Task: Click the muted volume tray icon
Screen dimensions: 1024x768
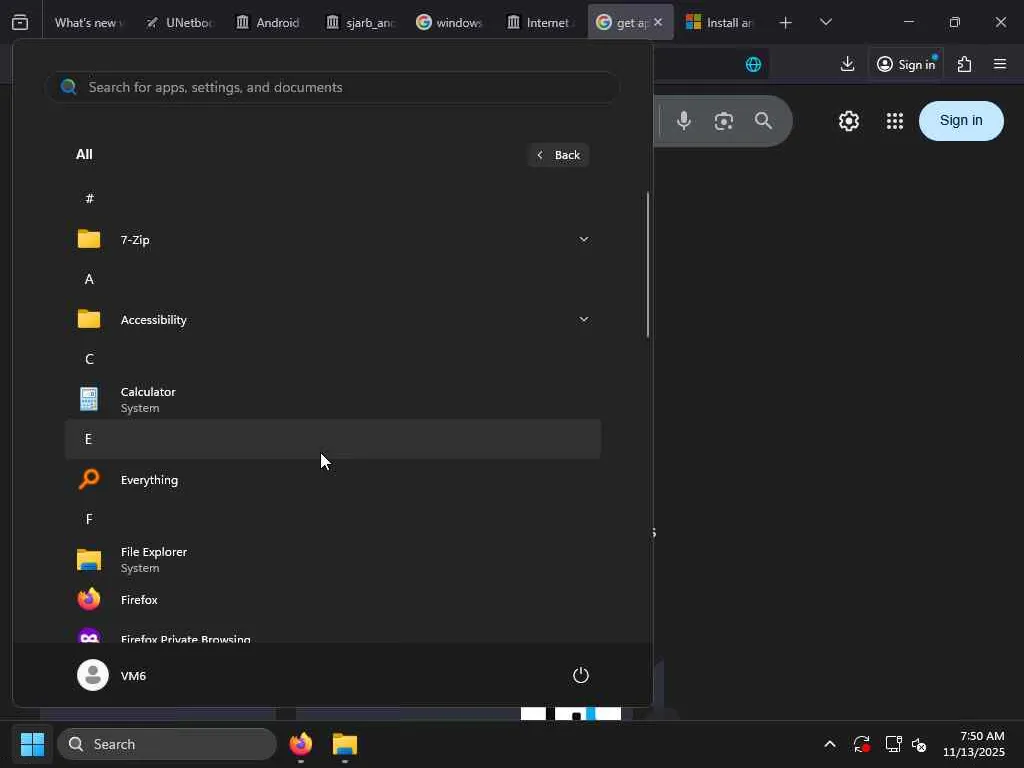Action: pyautogui.click(x=920, y=744)
